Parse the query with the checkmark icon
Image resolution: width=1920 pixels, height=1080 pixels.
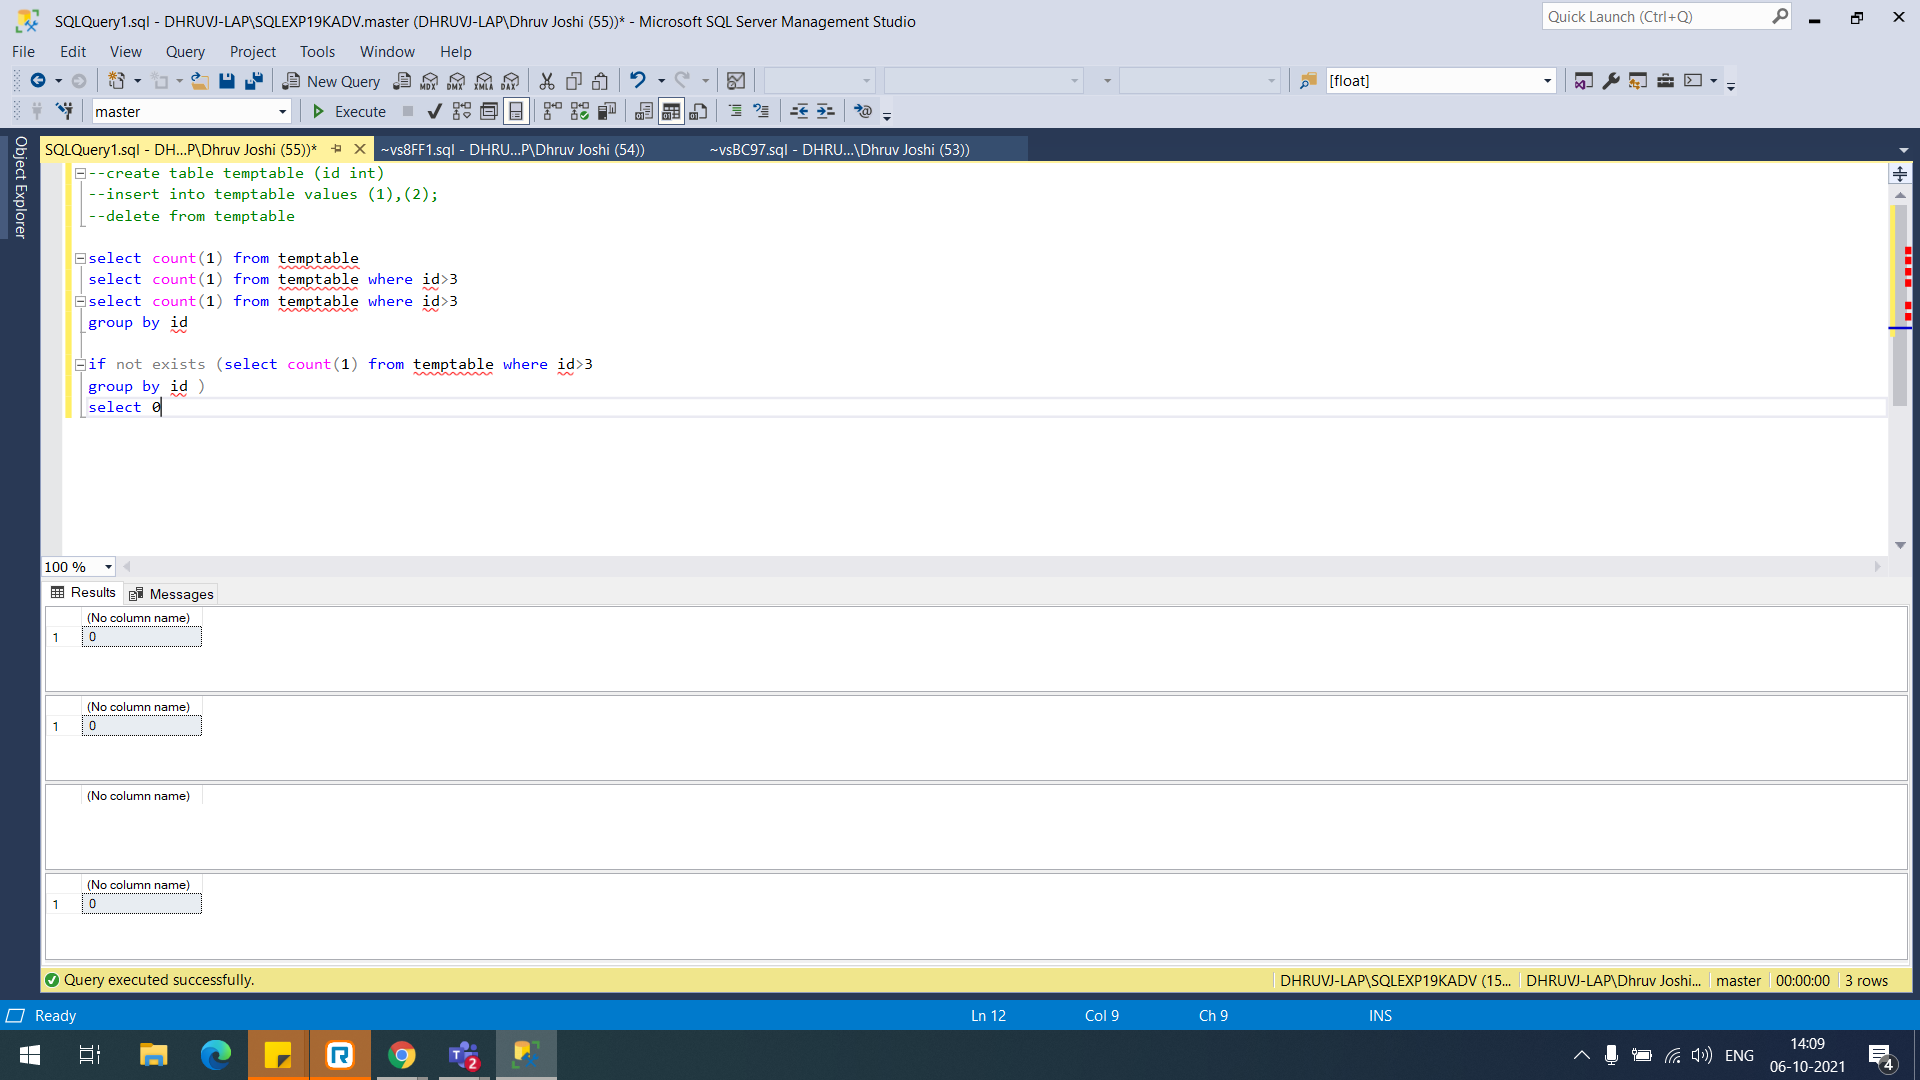(x=434, y=111)
